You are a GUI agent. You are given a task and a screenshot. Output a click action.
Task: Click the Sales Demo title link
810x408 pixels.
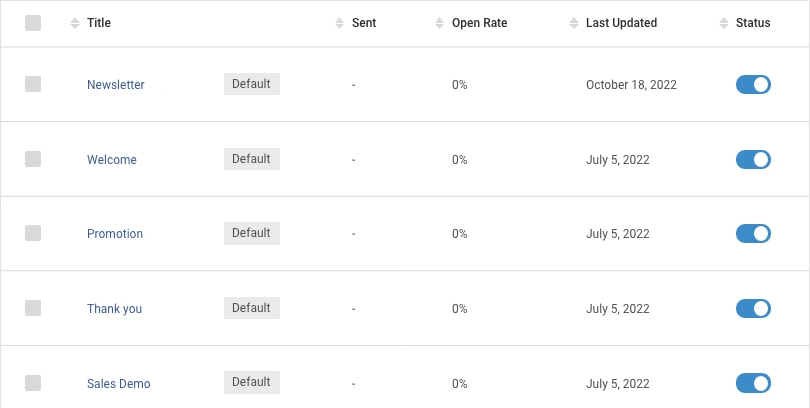tap(119, 384)
